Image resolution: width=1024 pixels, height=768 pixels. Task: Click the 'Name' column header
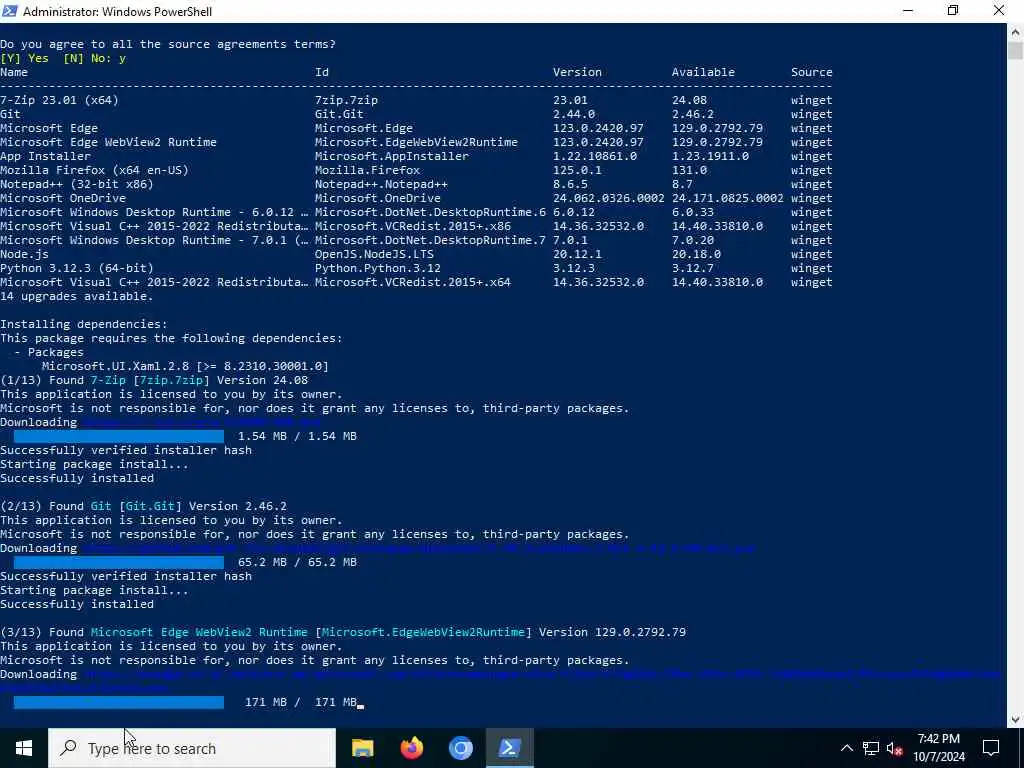[x=14, y=72]
